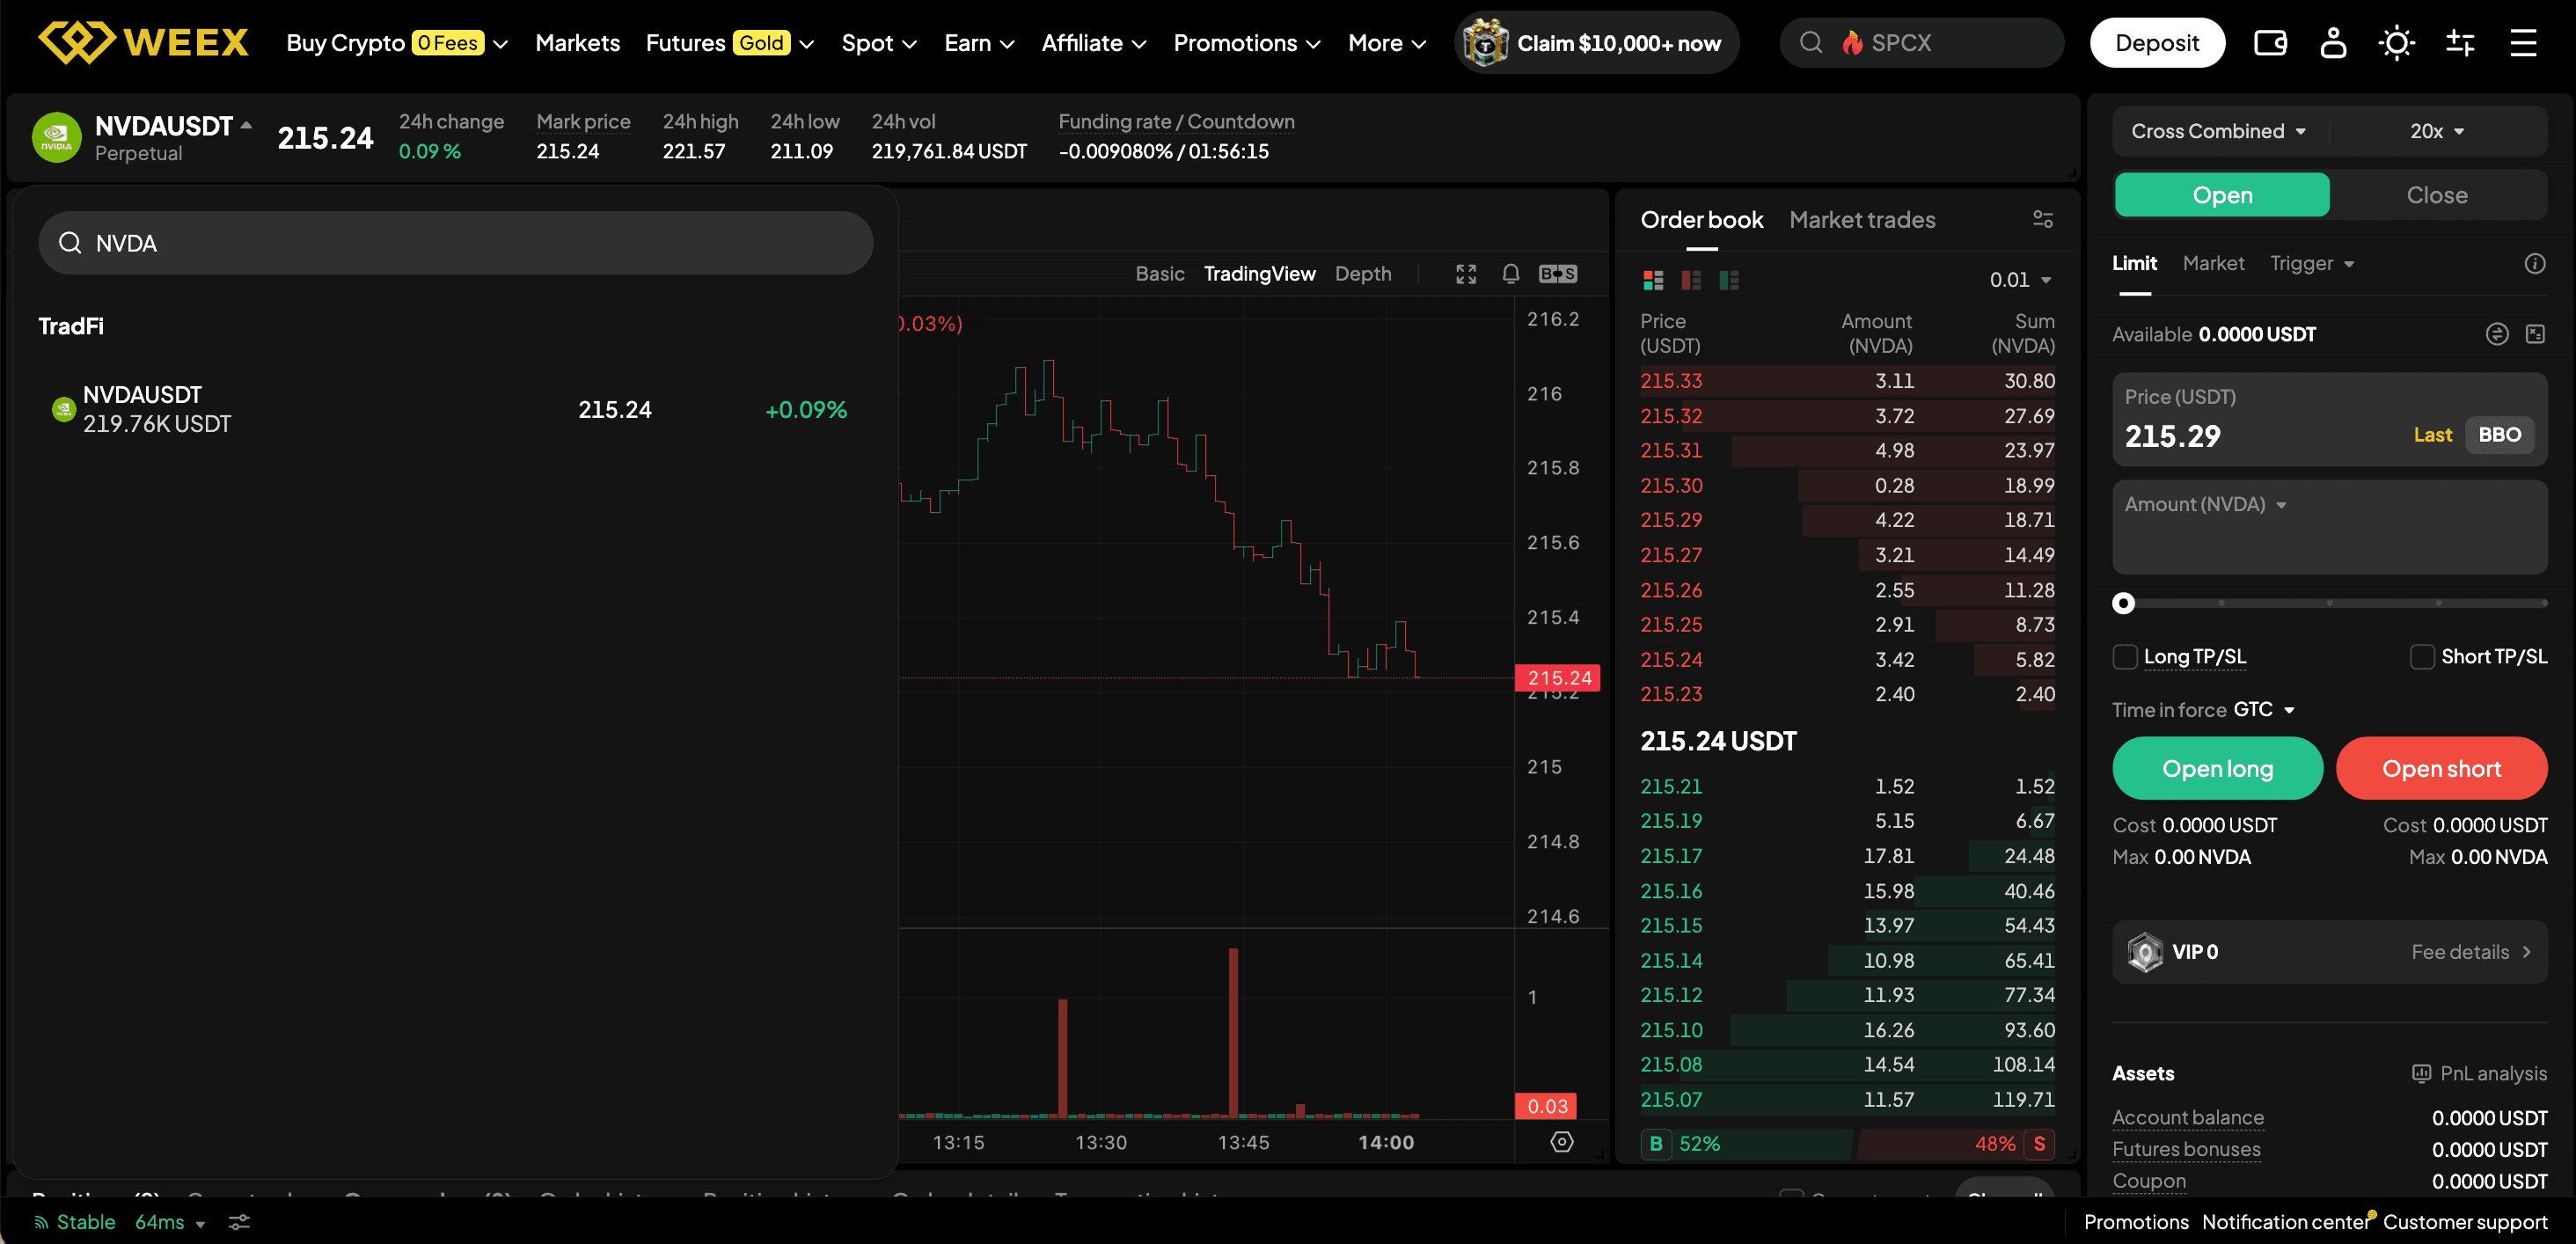Expand the Earn dropdown menu
This screenshot has width=2576, height=1244.
[979, 43]
